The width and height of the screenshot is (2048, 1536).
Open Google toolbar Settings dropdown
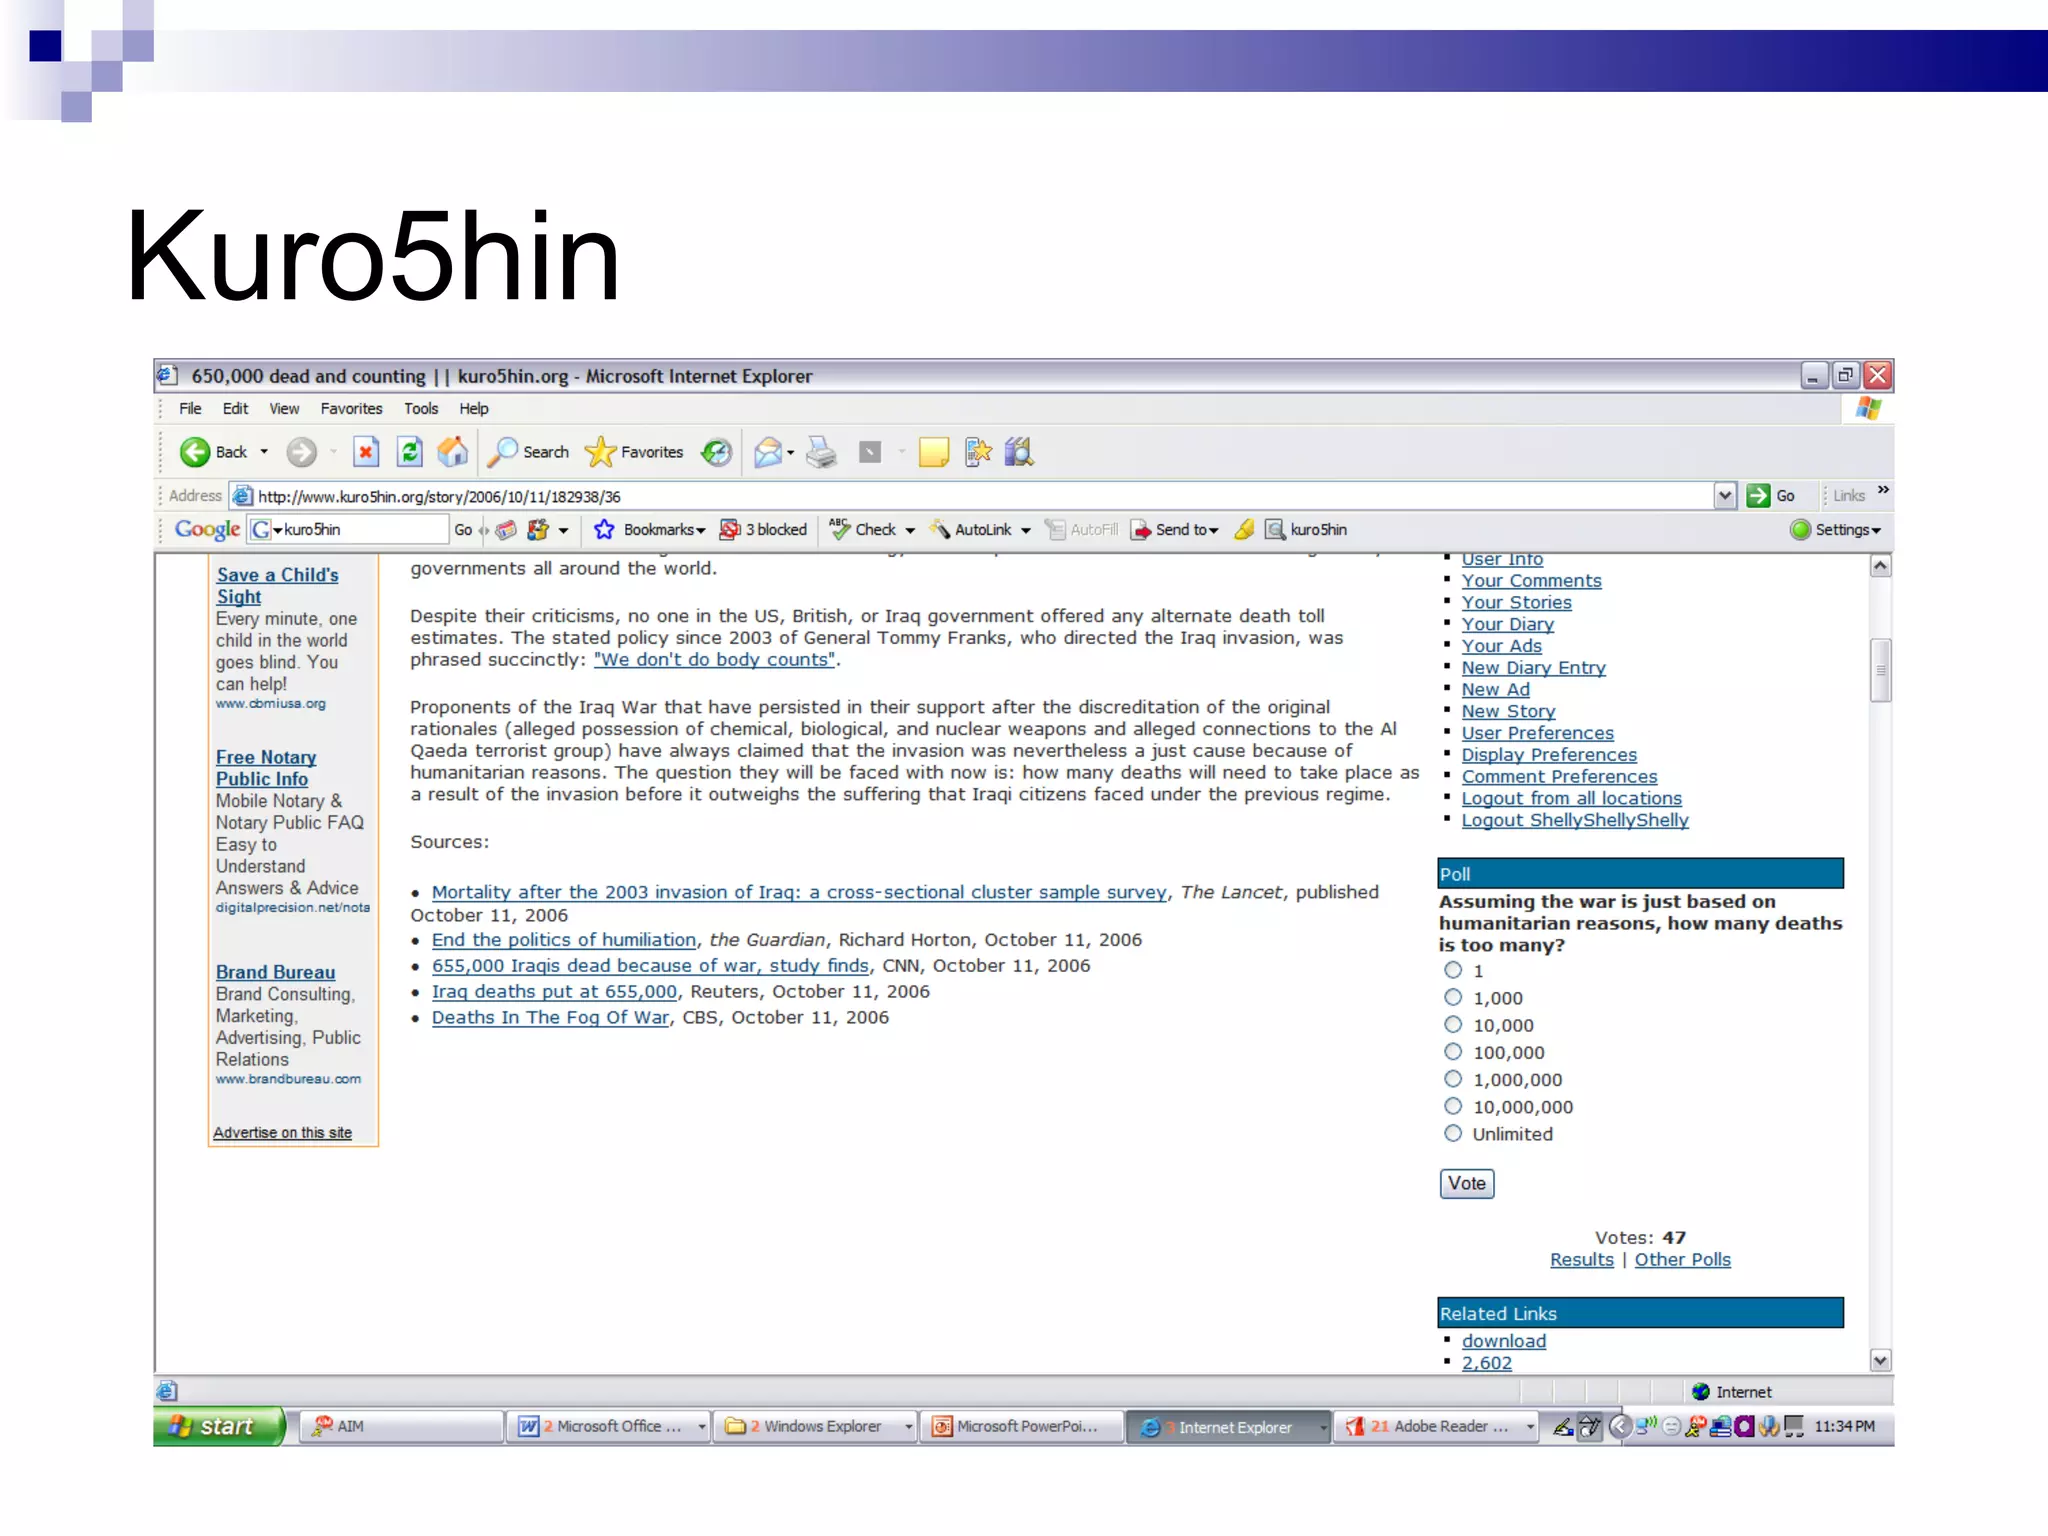[x=1846, y=530]
